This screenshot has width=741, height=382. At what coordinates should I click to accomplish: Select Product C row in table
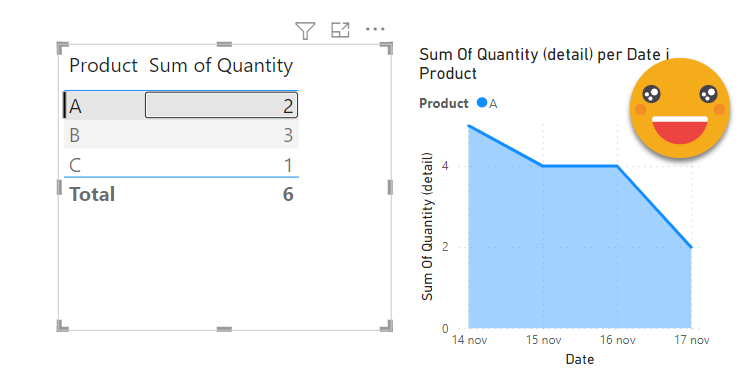181,164
